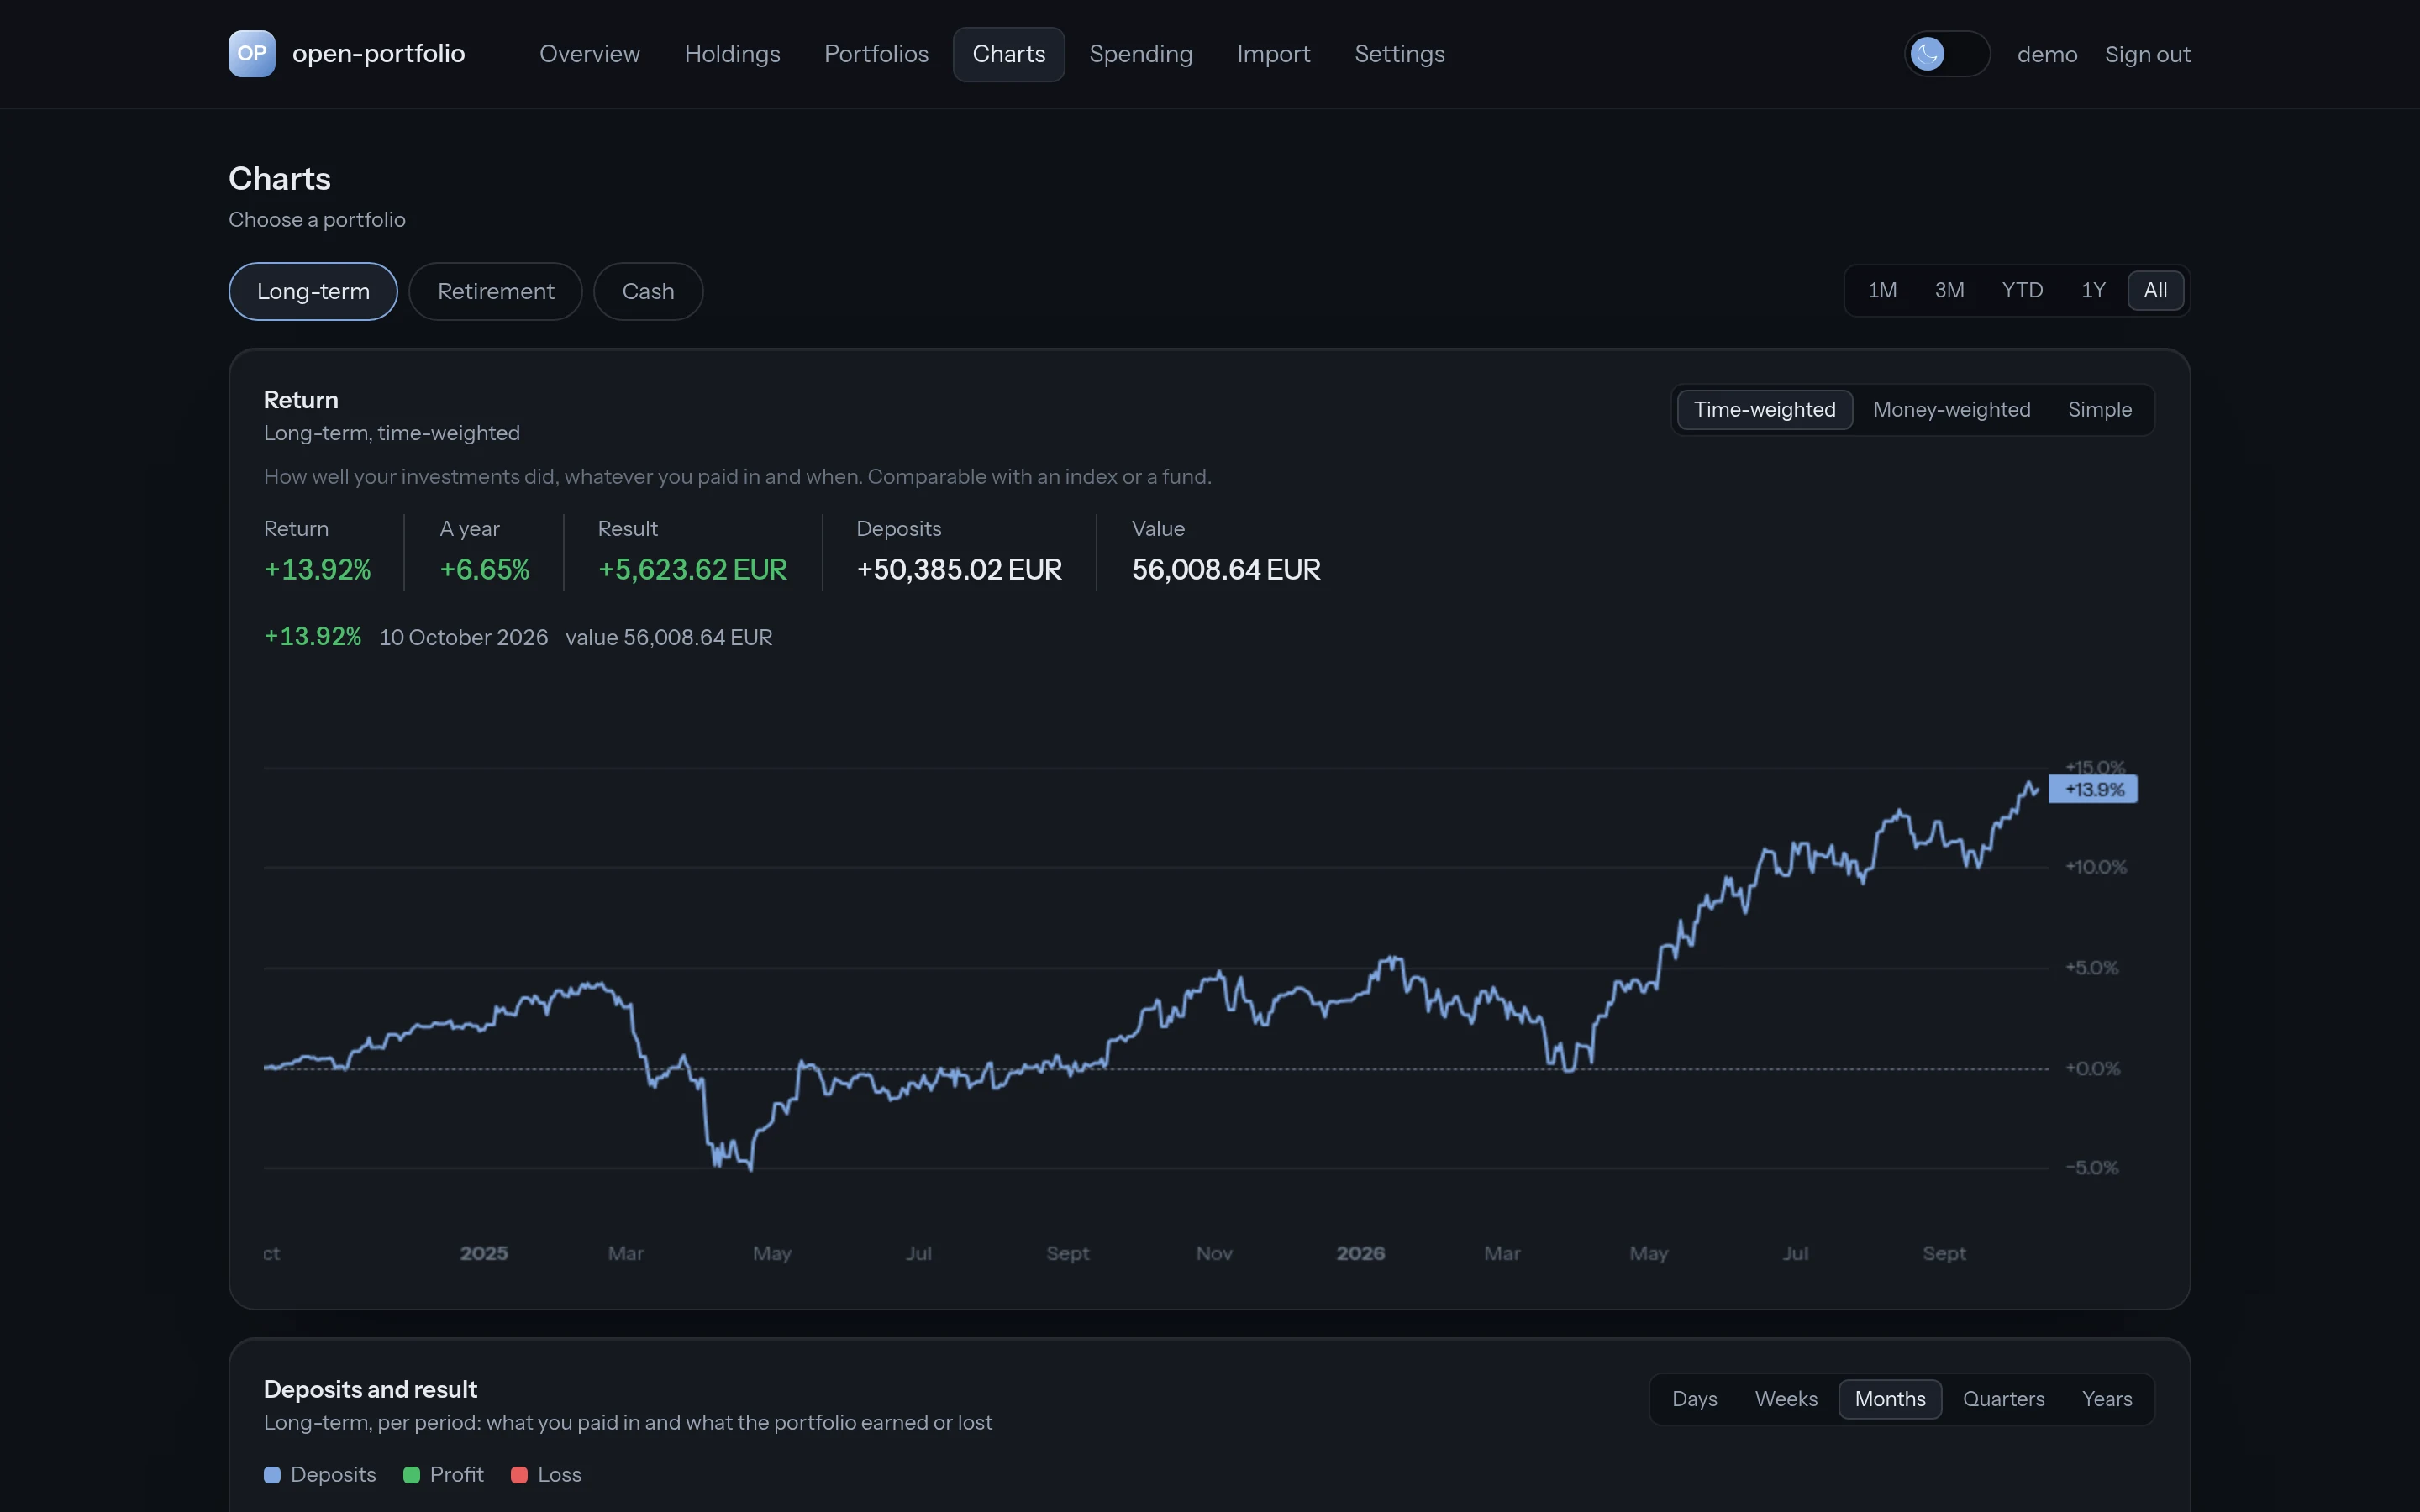
Task: Group deposits by Days
Action: tap(1694, 1399)
